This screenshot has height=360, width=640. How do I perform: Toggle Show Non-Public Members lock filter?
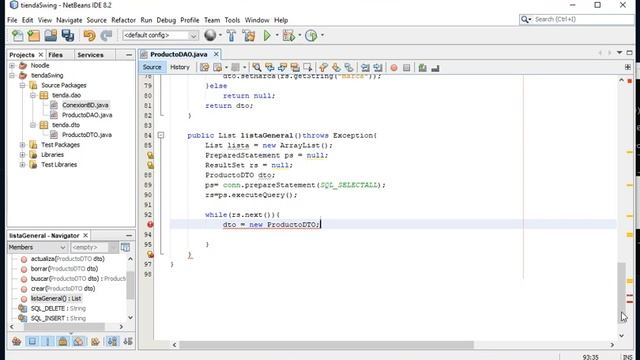point(63,341)
